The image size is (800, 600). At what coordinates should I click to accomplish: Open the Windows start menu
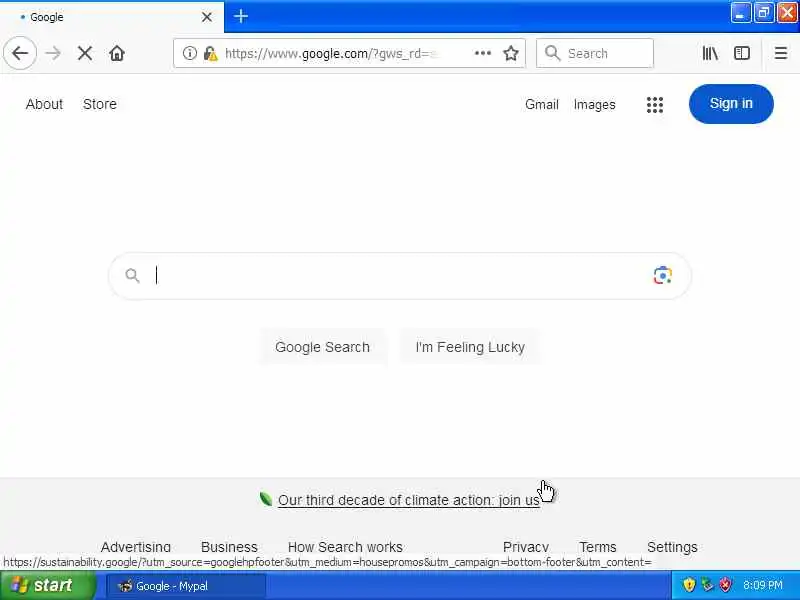tap(47, 585)
